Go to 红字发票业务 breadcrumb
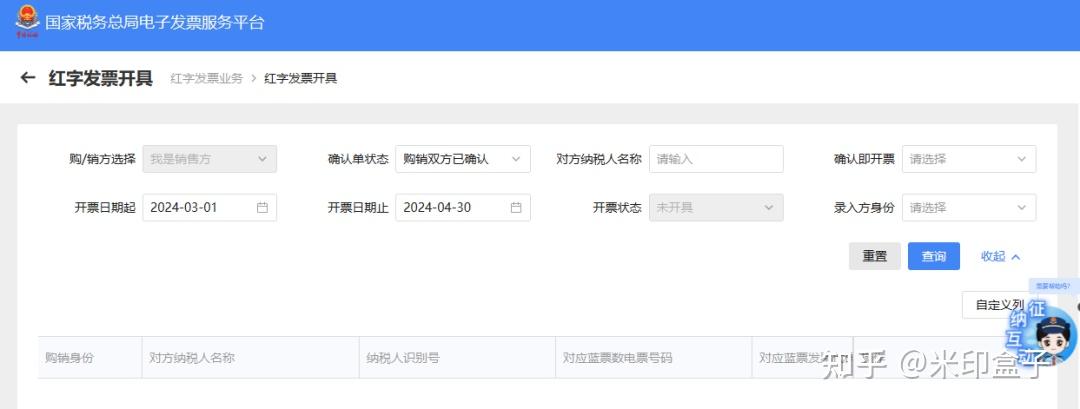The image size is (1080, 409). [x=207, y=78]
